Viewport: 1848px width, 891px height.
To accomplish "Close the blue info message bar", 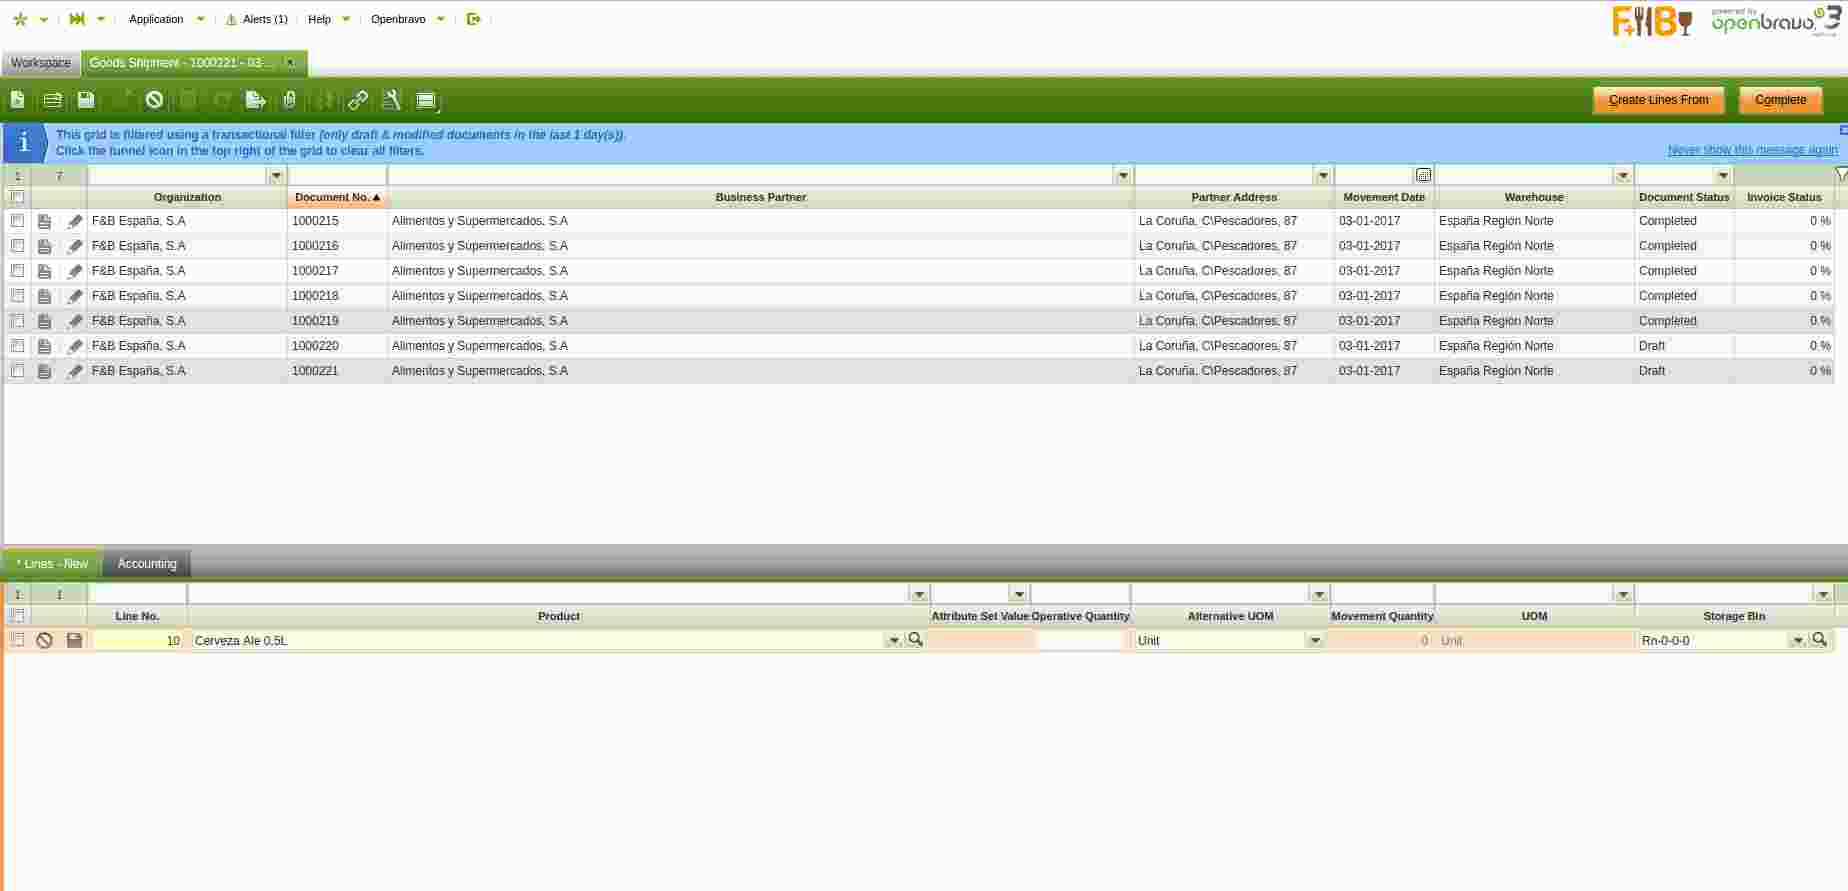I will pos(1843,130).
